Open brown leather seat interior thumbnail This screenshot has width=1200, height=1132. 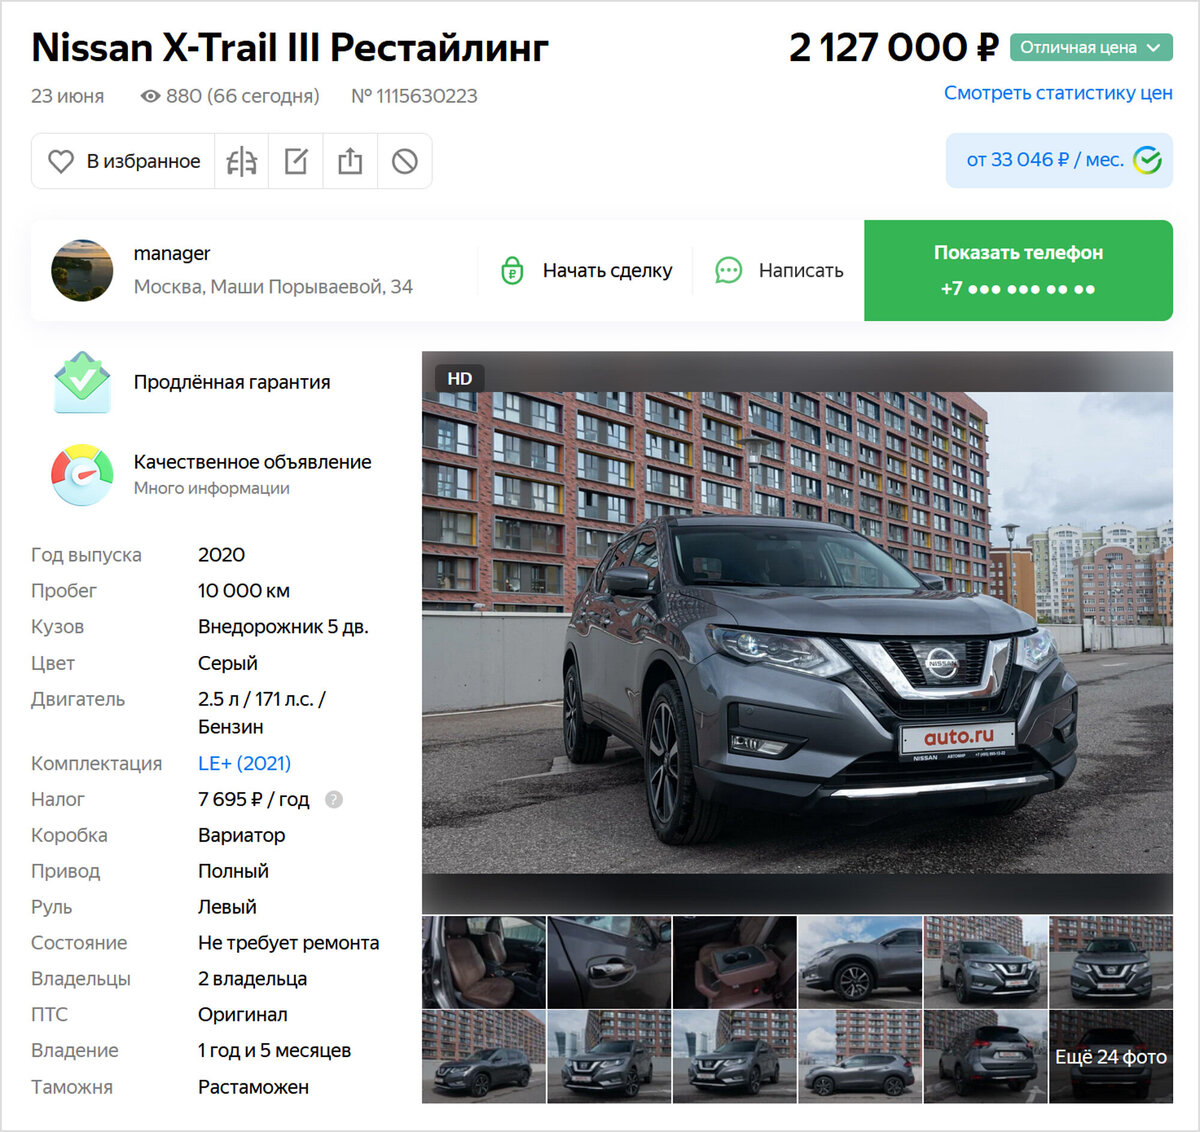pos(484,962)
